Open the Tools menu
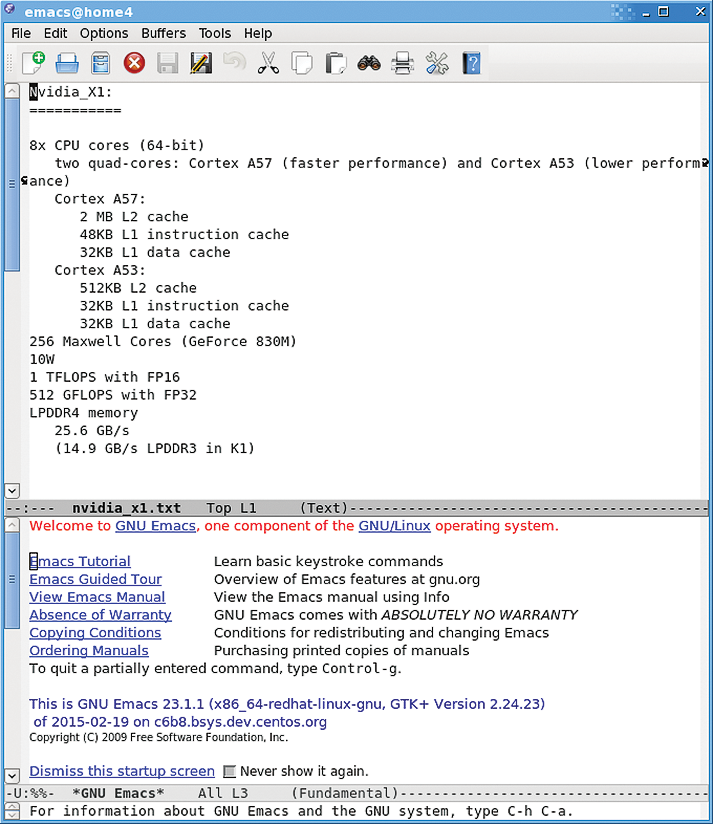Screen dimensions: 713x824 (215, 34)
